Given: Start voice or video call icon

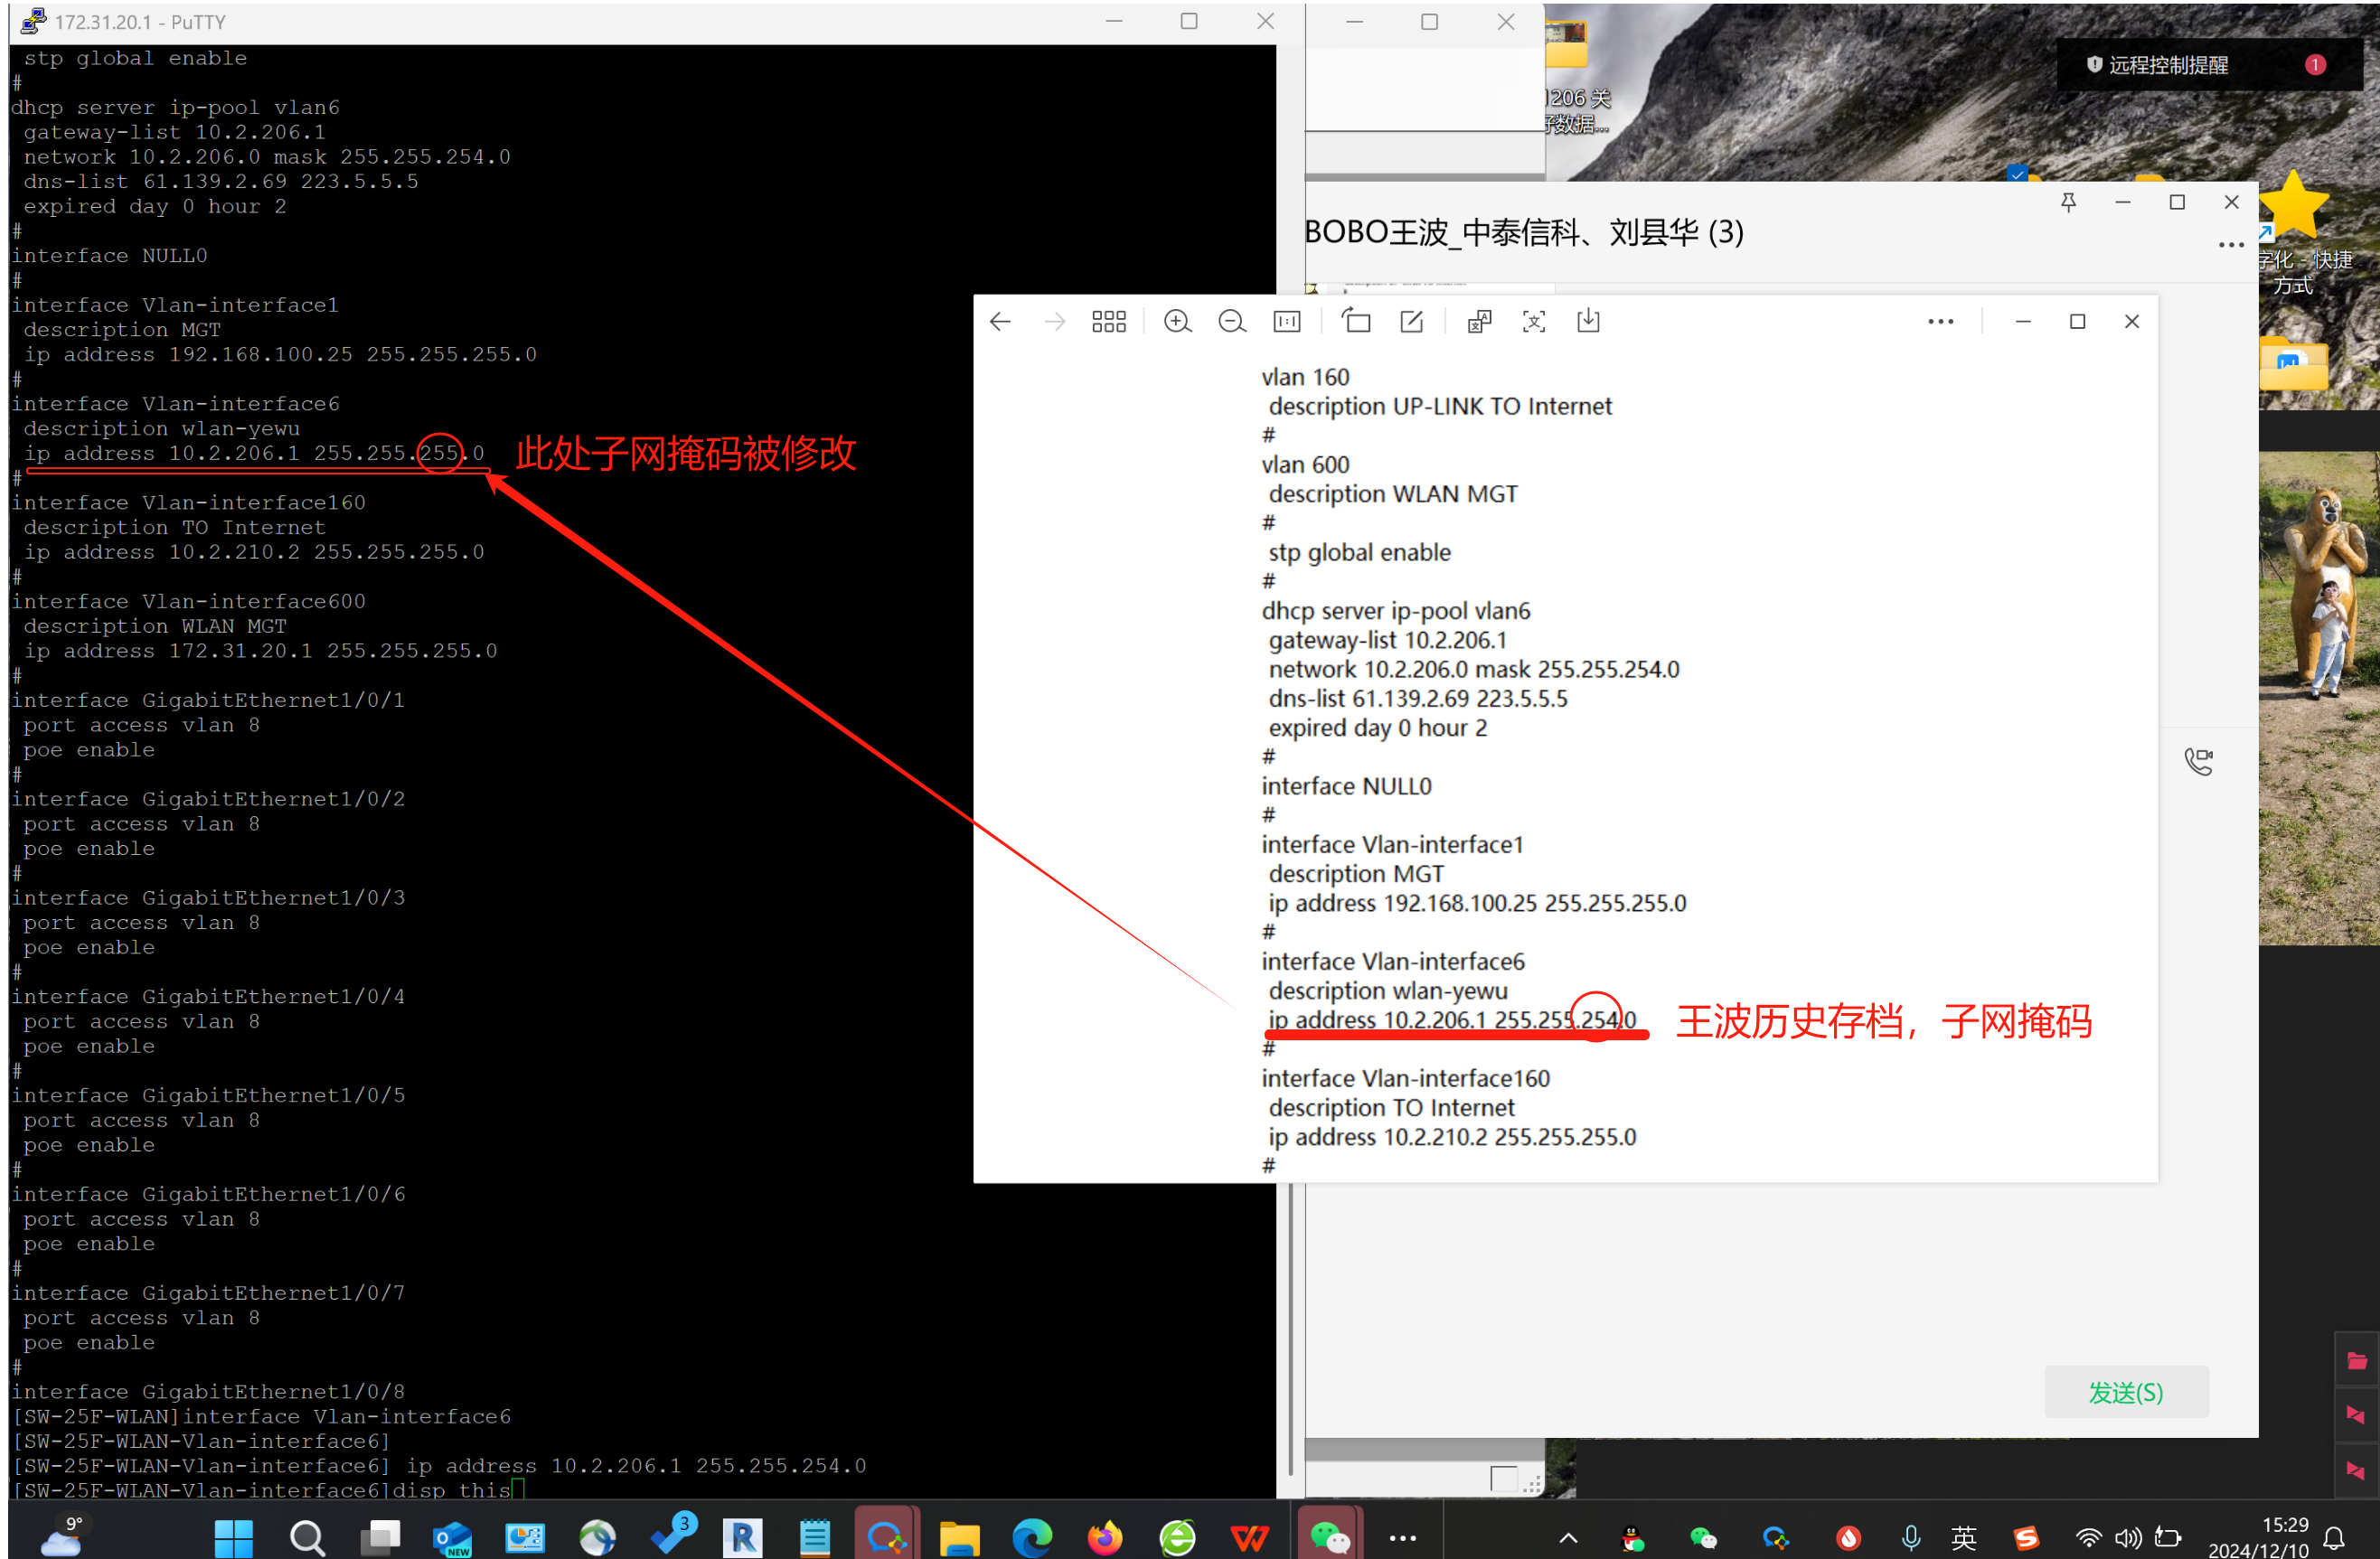Looking at the screenshot, I should (x=2198, y=762).
